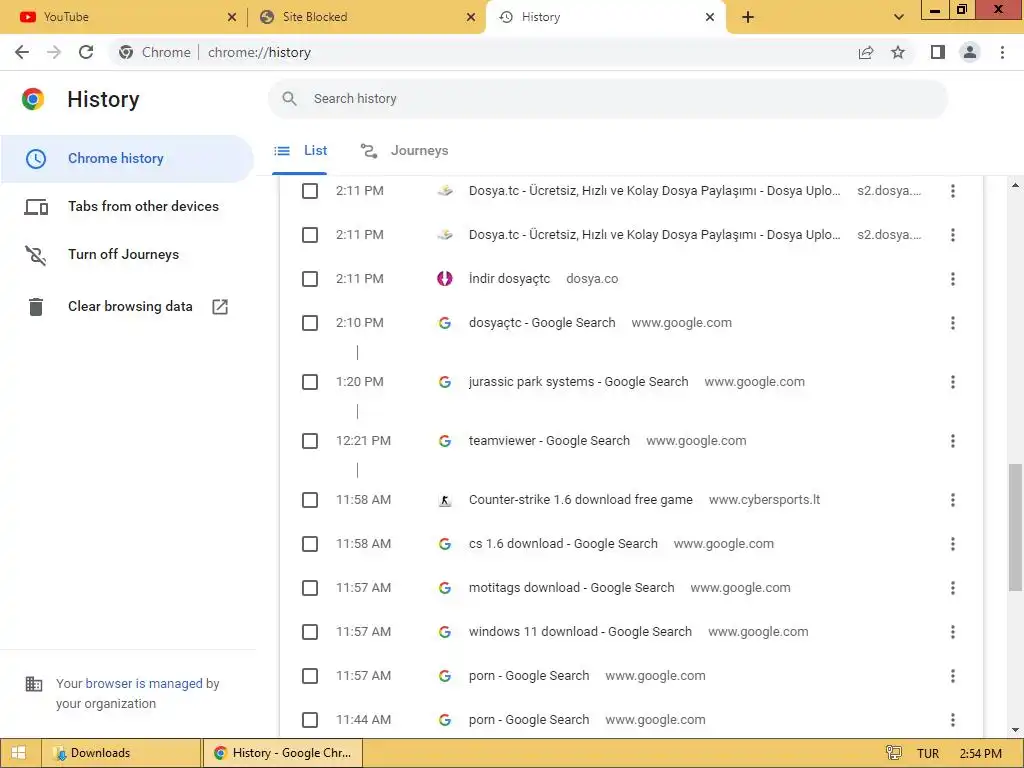Open the profile avatar menu
The image size is (1024, 768).
pyautogui.click(x=970, y=52)
